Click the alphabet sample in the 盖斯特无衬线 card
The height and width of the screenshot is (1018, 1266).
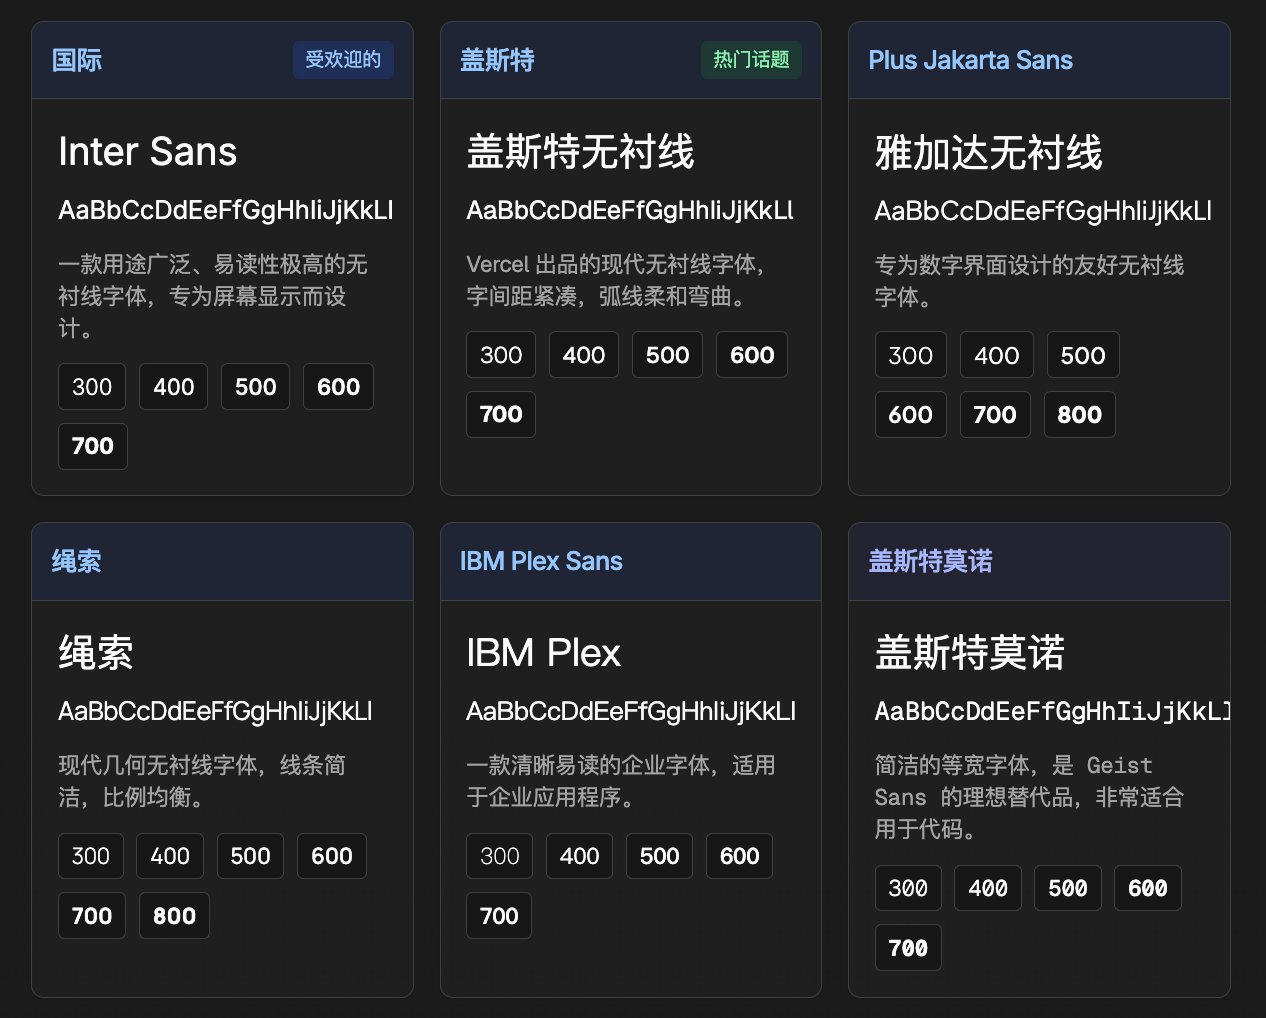pos(630,210)
